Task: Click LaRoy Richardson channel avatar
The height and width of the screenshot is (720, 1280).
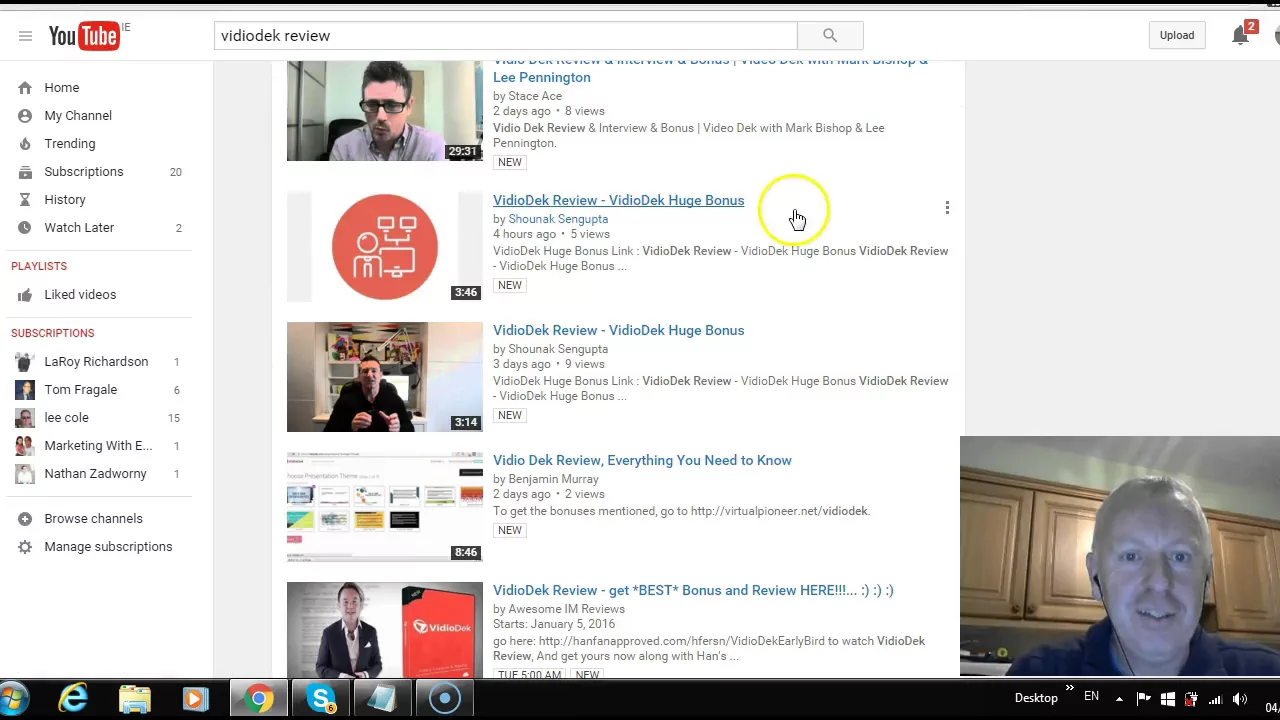Action: coord(25,362)
